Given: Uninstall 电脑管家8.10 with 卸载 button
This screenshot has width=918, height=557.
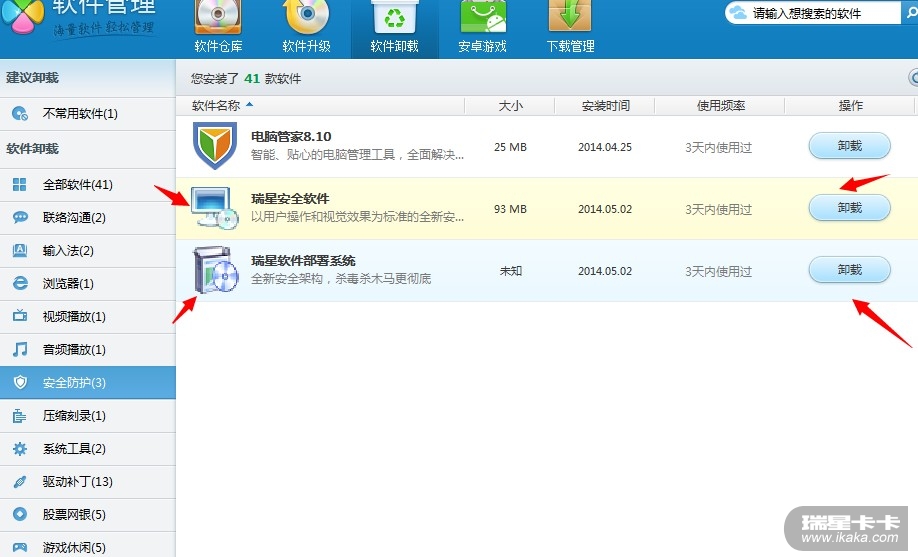Looking at the screenshot, I should click(x=850, y=146).
